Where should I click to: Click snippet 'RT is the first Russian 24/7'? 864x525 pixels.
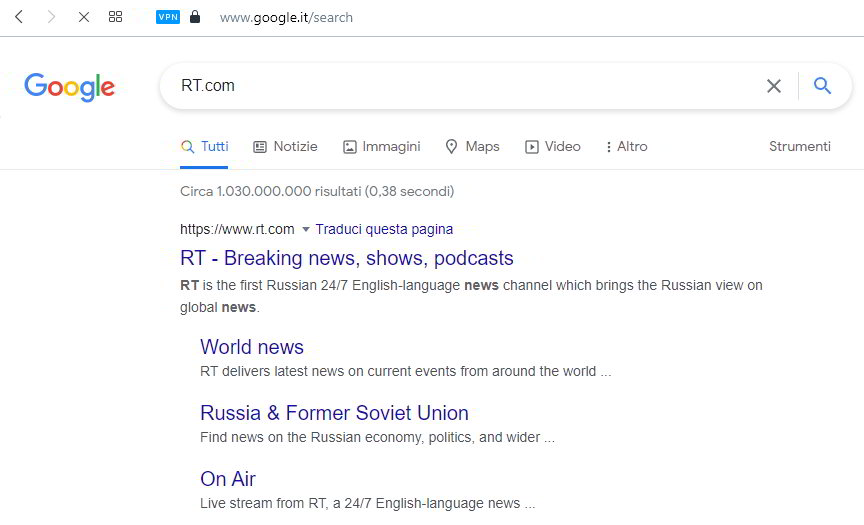[471, 296]
